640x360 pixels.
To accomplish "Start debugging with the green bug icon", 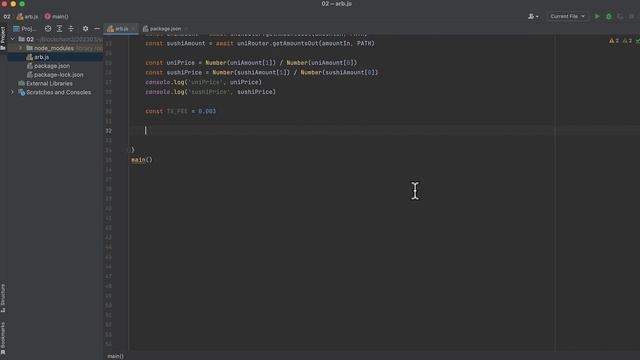I will (609, 16).
